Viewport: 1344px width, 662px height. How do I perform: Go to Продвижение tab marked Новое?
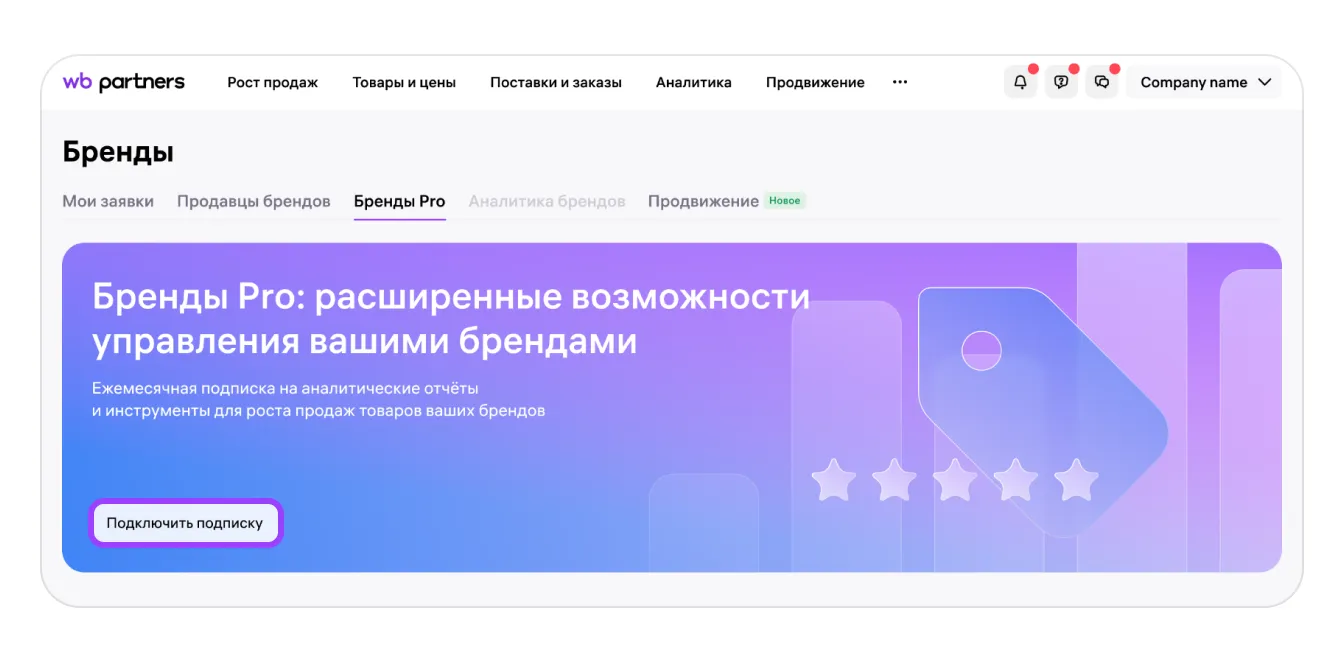pos(703,201)
